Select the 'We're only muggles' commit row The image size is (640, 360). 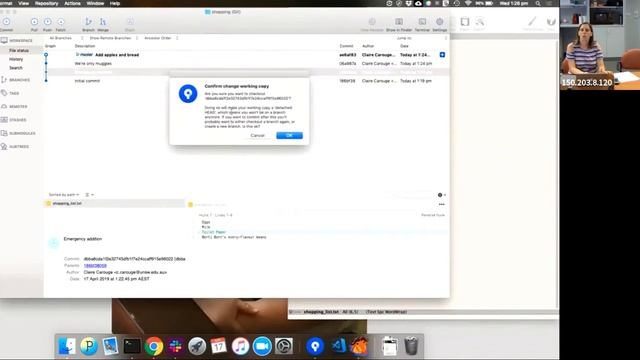(x=247, y=64)
